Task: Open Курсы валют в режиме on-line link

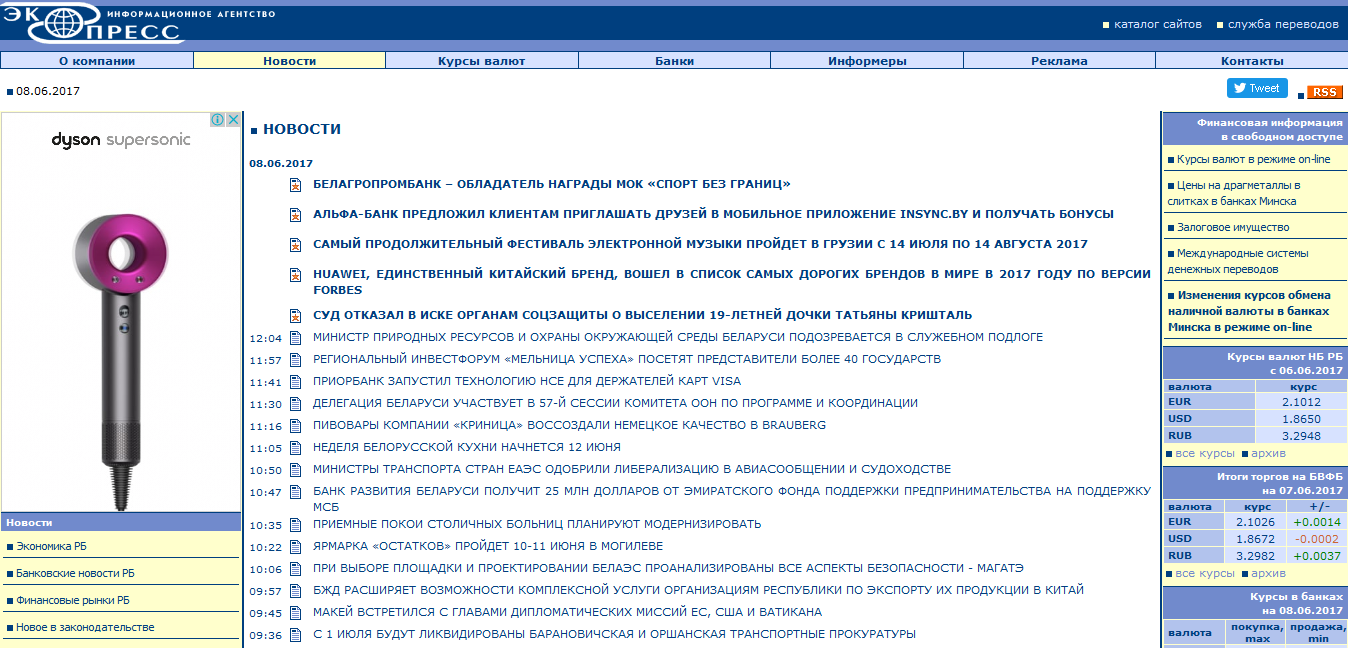Action: click(1253, 159)
